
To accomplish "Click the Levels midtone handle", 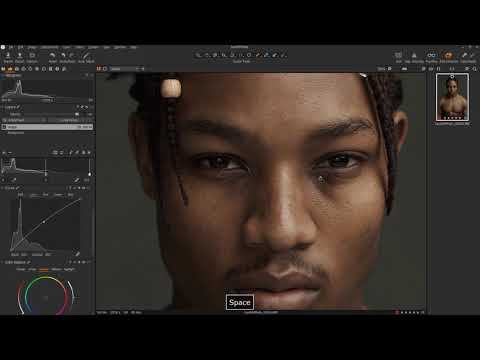I will tap(46, 174).
